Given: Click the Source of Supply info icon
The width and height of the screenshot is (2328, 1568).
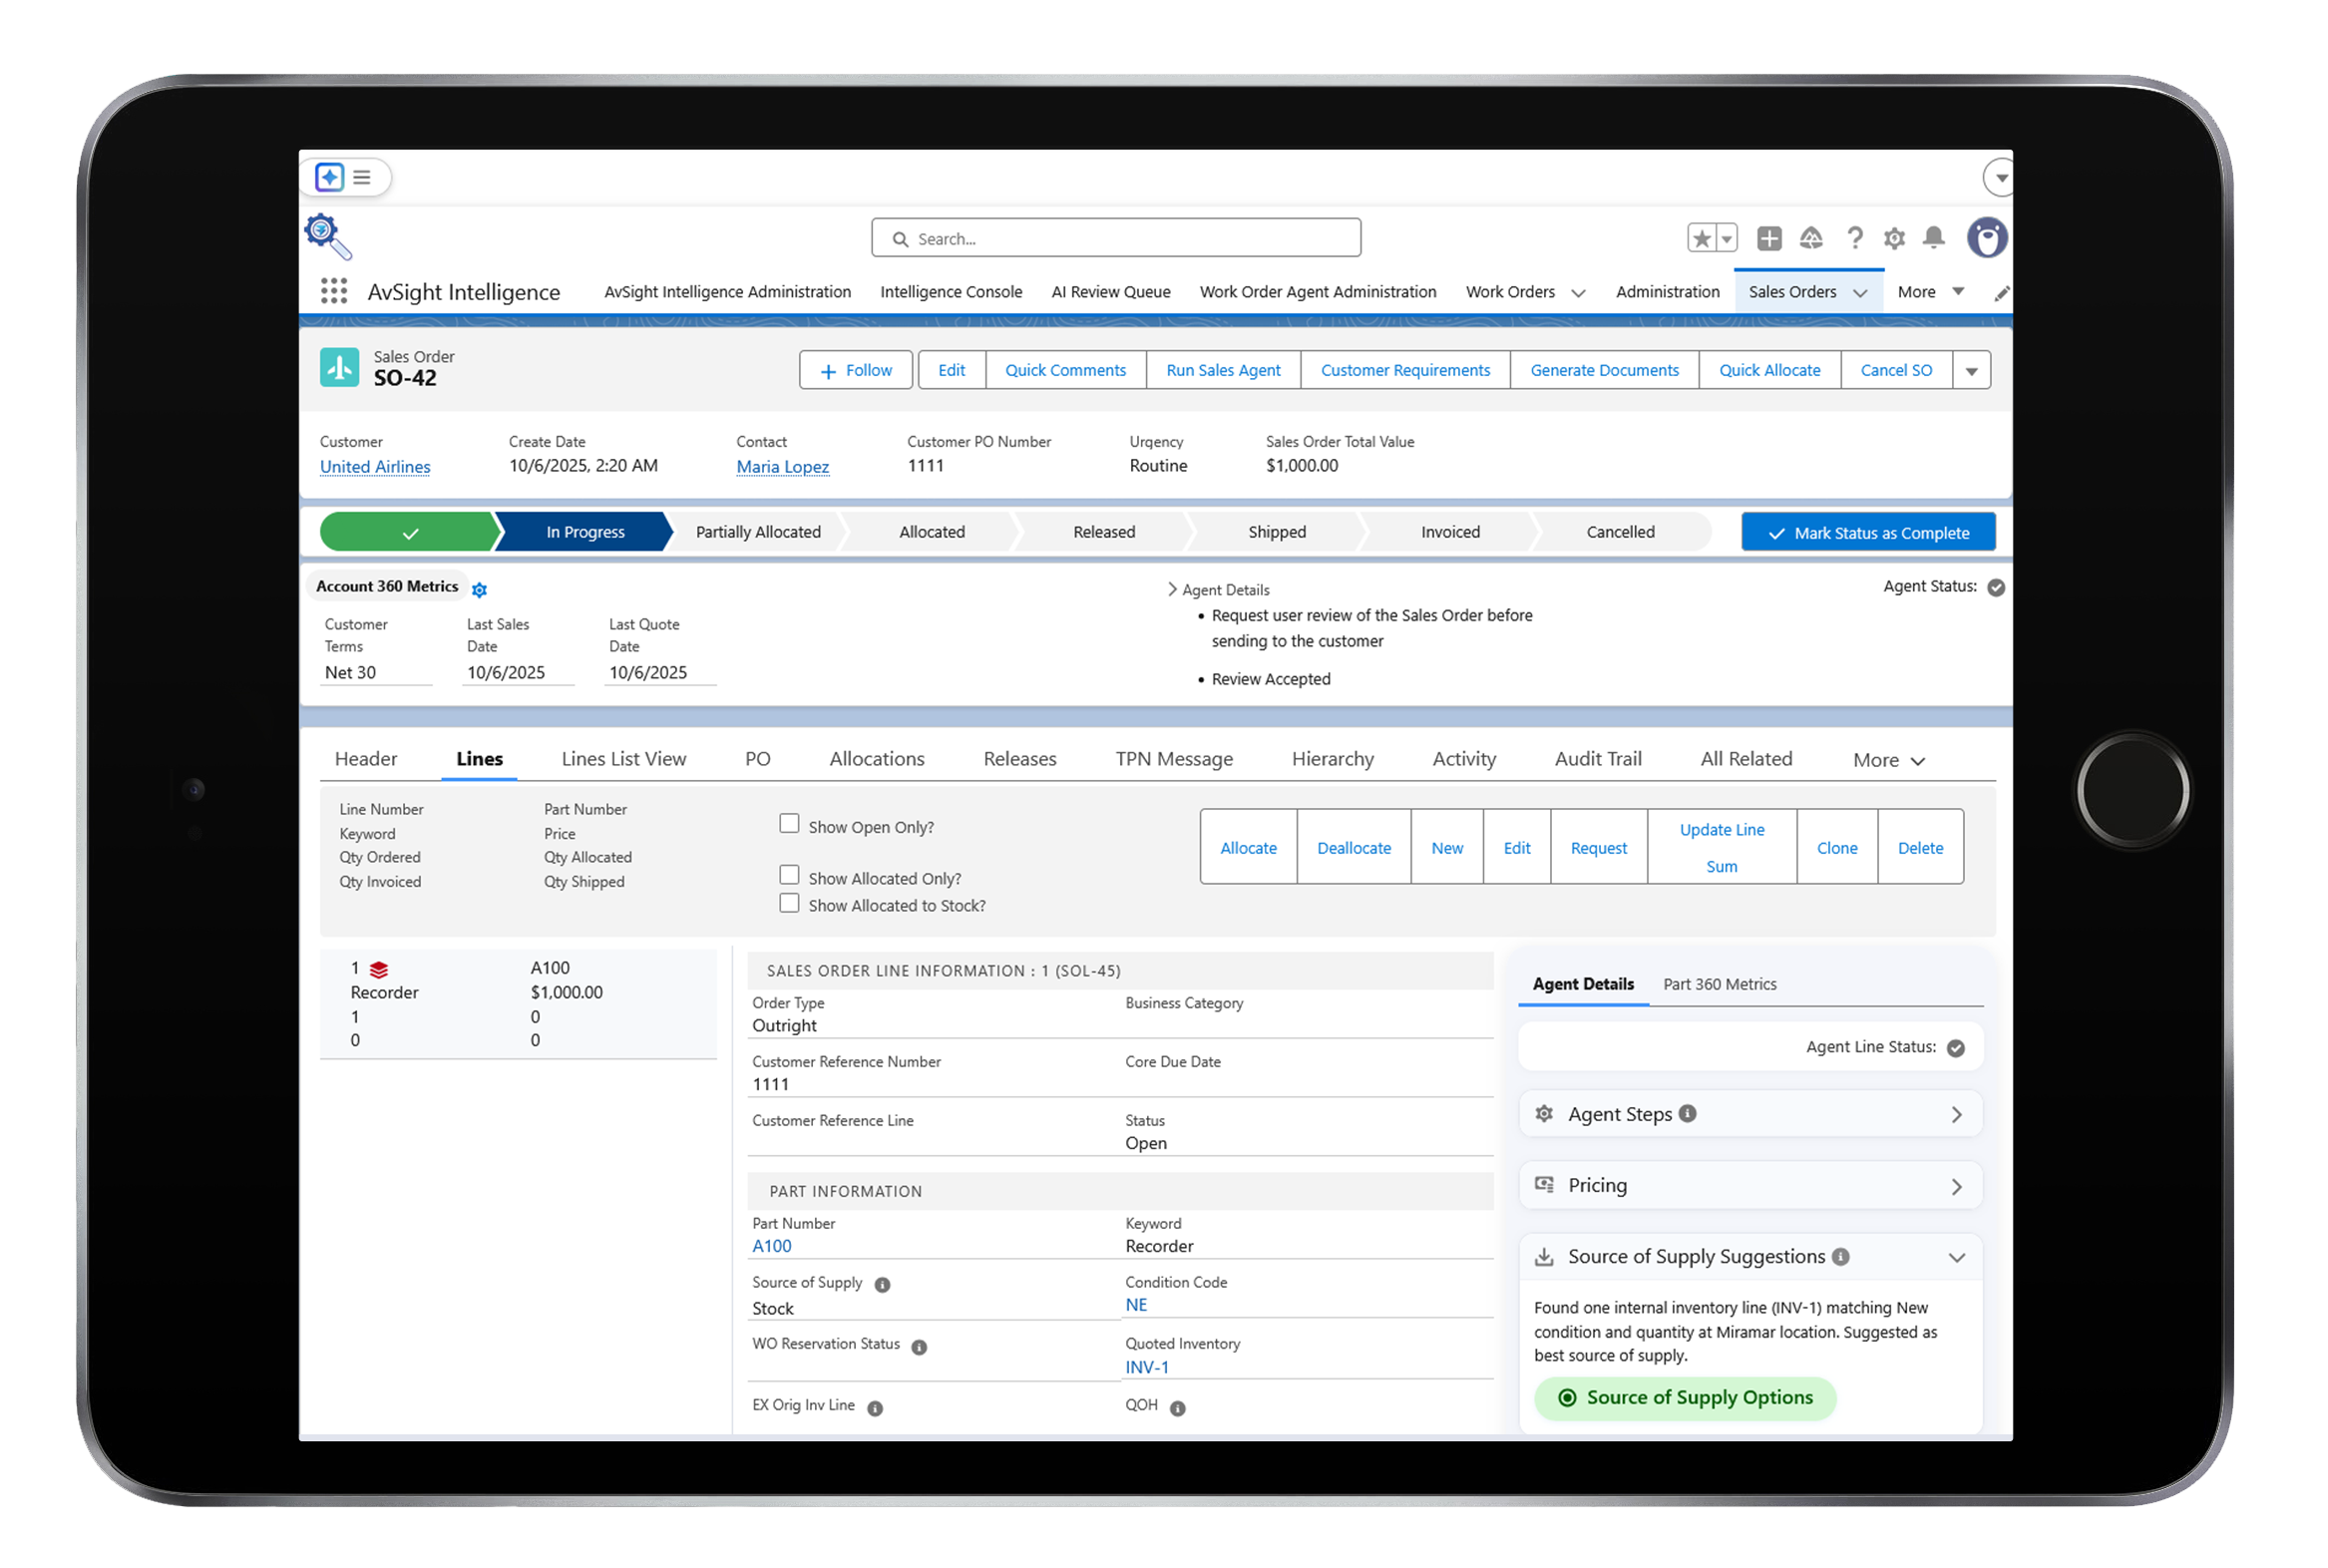Looking at the screenshot, I should point(882,1285).
